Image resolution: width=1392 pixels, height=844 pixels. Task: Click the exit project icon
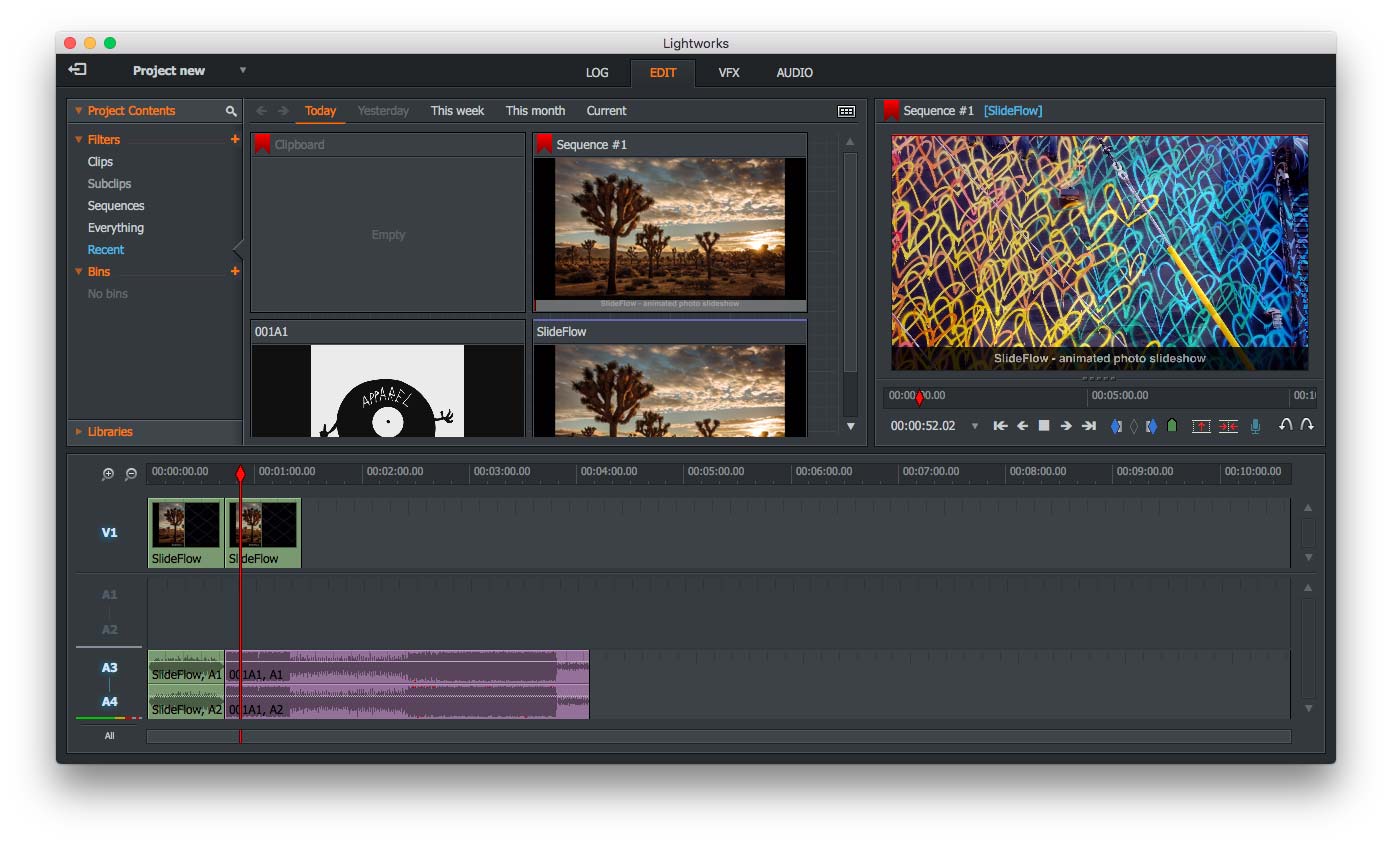(x=77, y=70)
